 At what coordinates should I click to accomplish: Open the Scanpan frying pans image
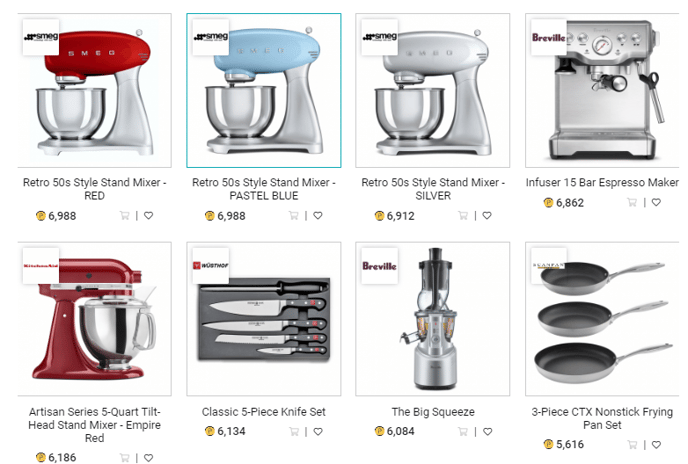coord(602,319)
